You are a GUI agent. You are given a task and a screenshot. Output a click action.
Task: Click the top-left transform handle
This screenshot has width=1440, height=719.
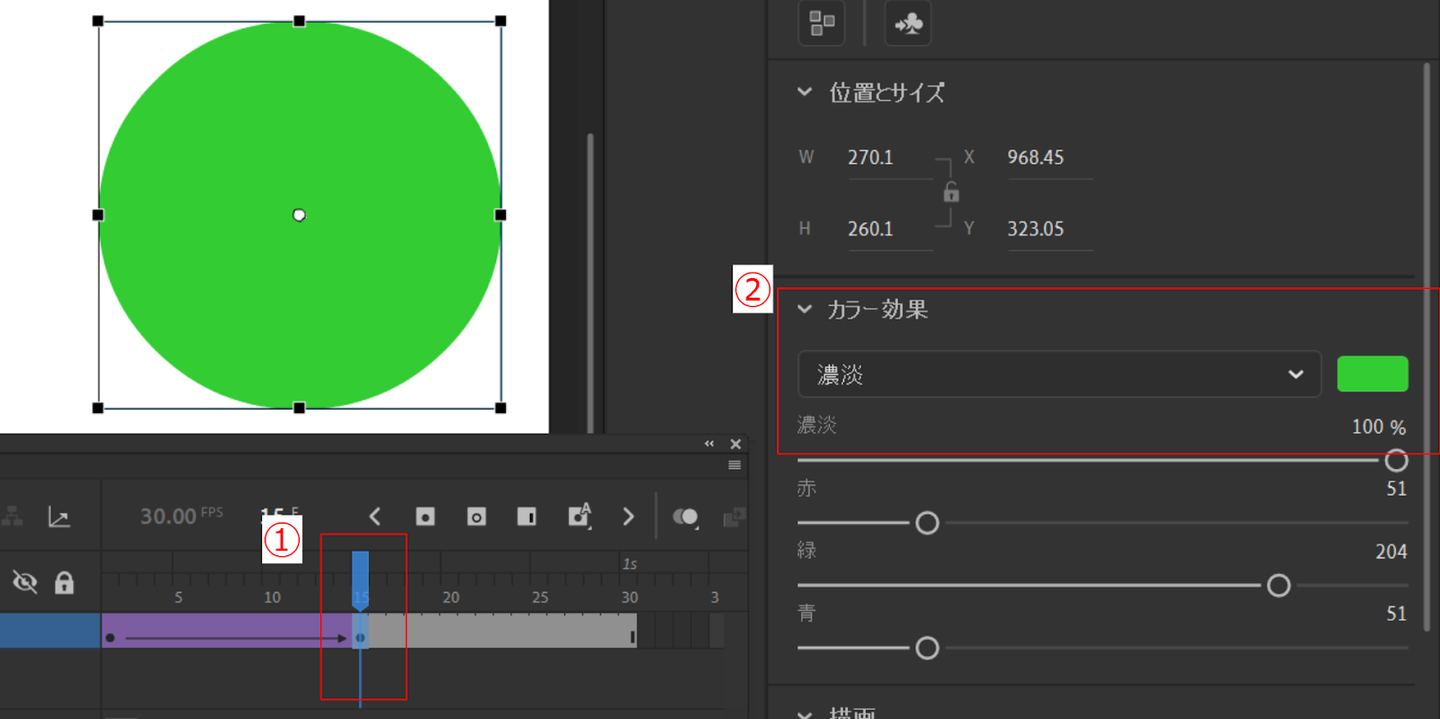[98, 21]
